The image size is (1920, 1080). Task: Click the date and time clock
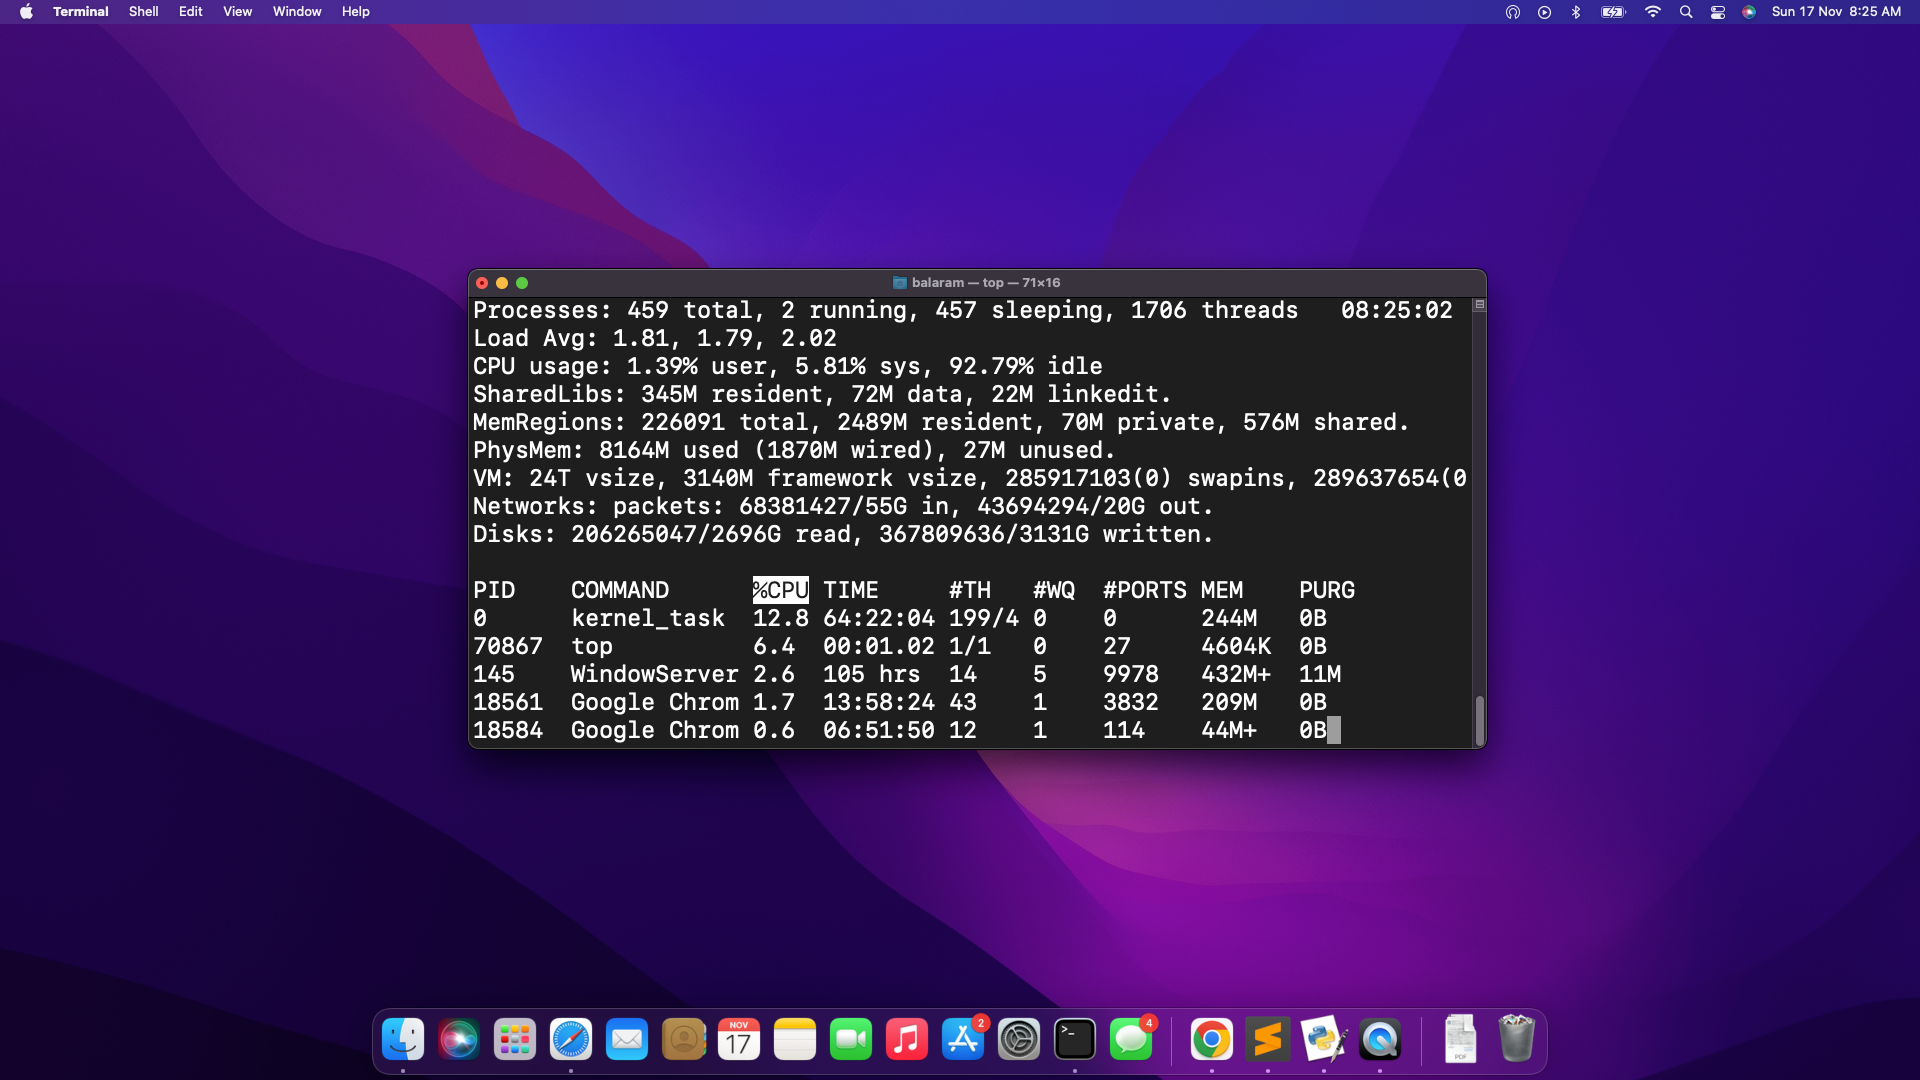[x=1836, y=12]
